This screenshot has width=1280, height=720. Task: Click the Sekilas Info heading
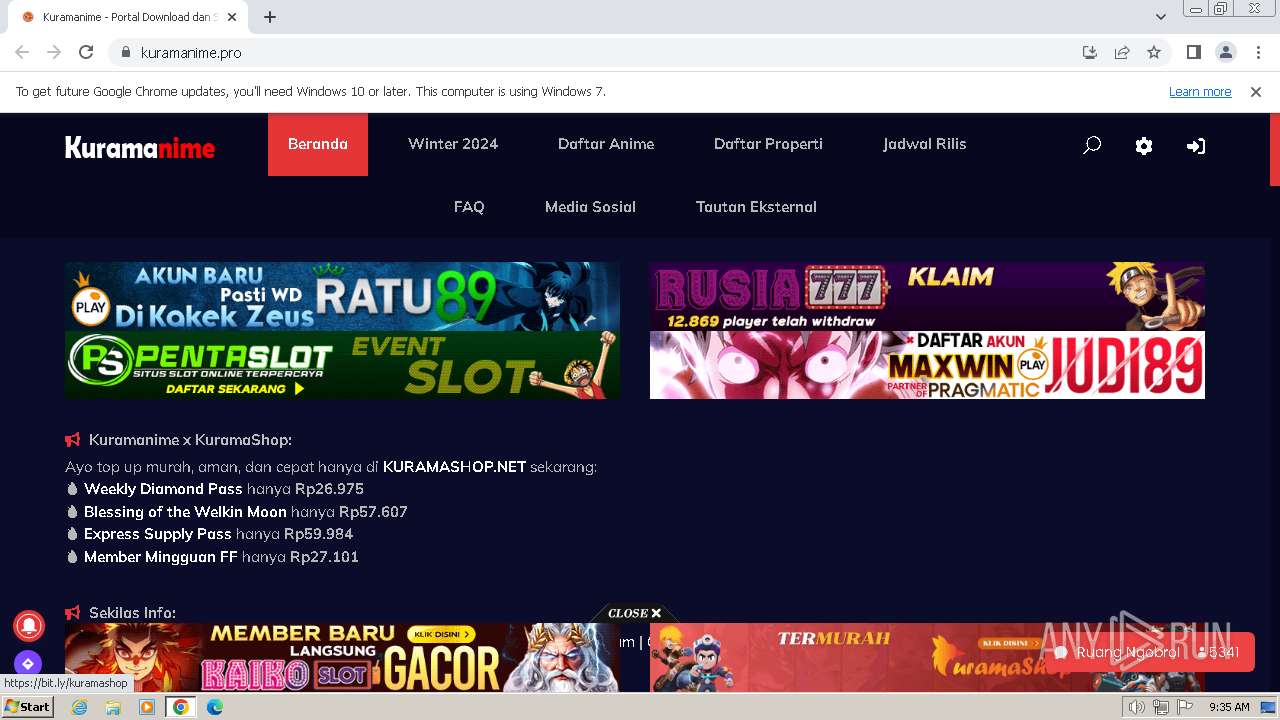[132, 613]
